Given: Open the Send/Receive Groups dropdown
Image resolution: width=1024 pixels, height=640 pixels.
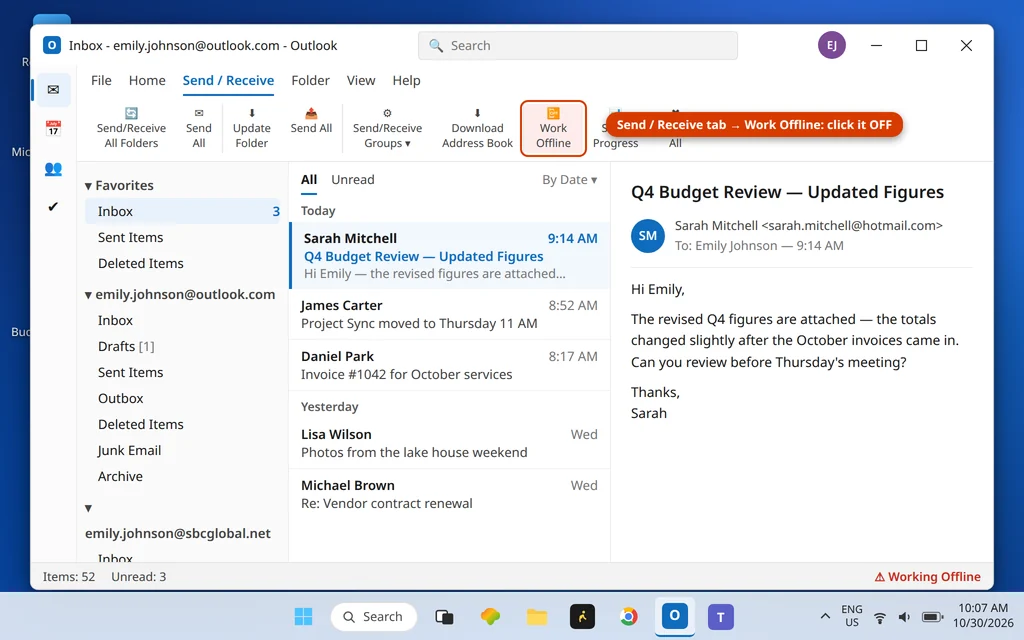Looking at the screenshot, I should pos(387,128).
